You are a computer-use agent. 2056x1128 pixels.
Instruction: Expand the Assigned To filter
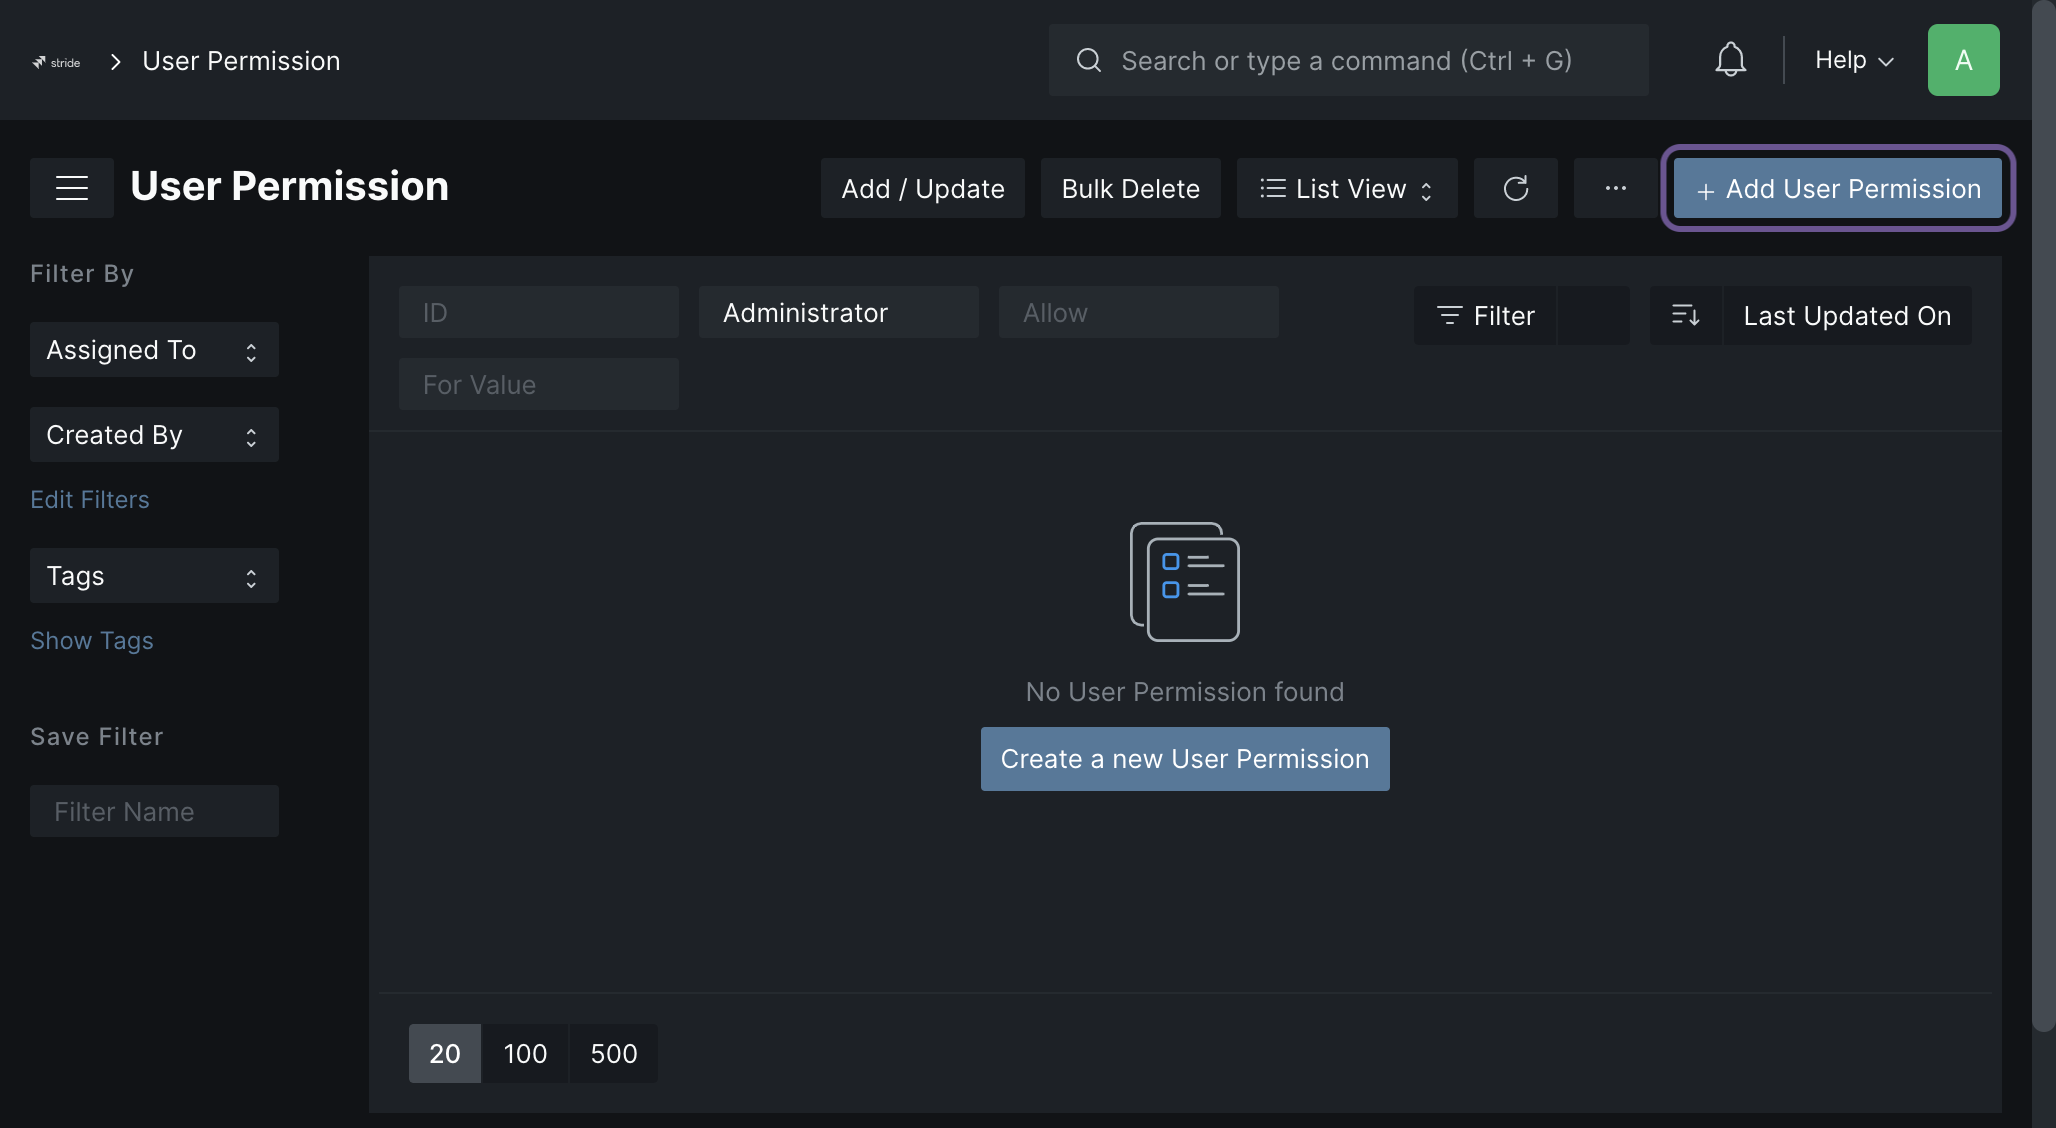154,350
